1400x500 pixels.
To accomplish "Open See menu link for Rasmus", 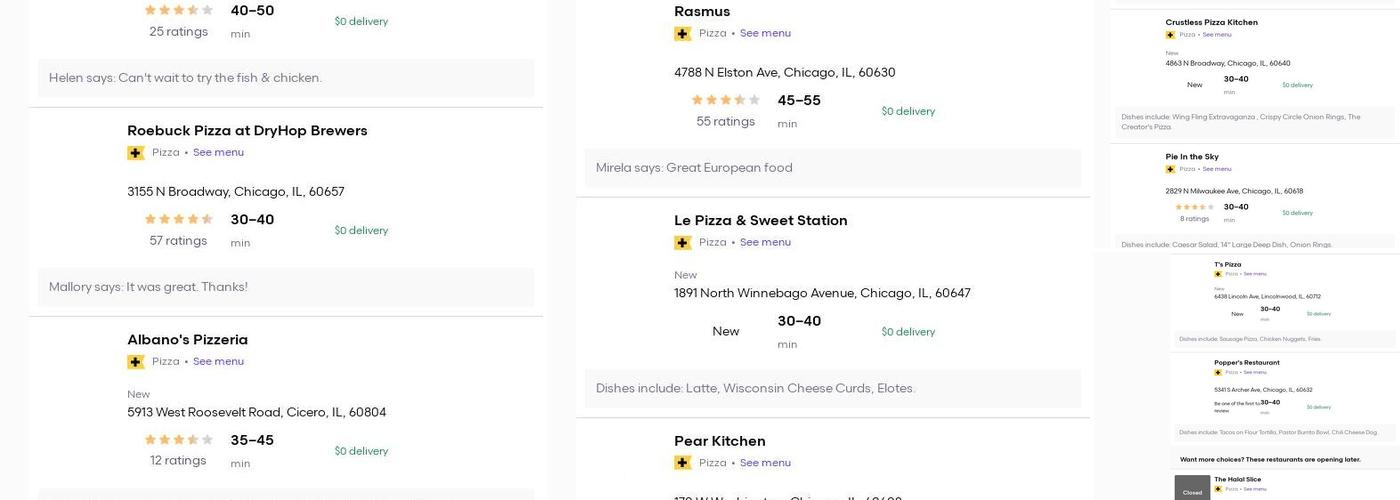I will 765,34.
